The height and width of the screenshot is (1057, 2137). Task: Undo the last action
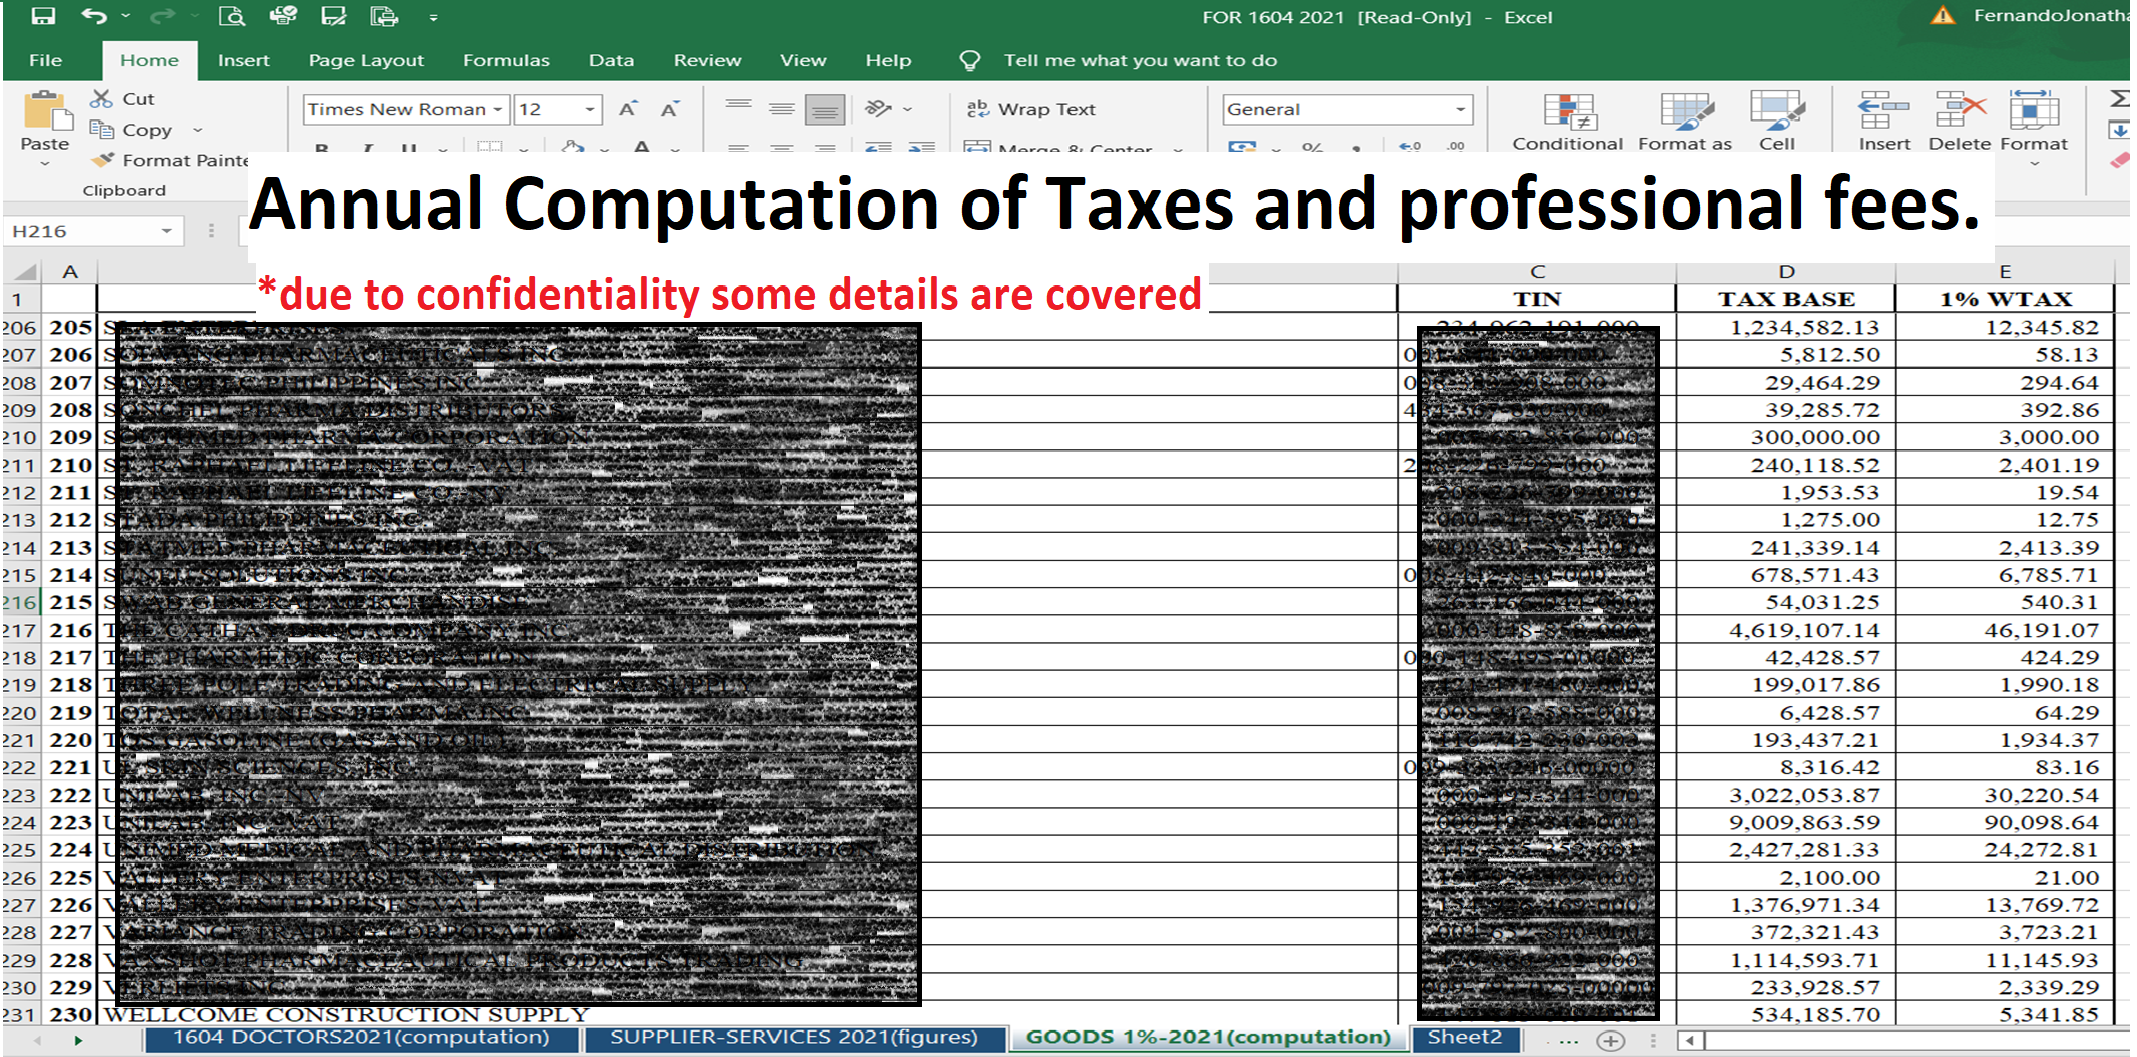pos(93,16)
